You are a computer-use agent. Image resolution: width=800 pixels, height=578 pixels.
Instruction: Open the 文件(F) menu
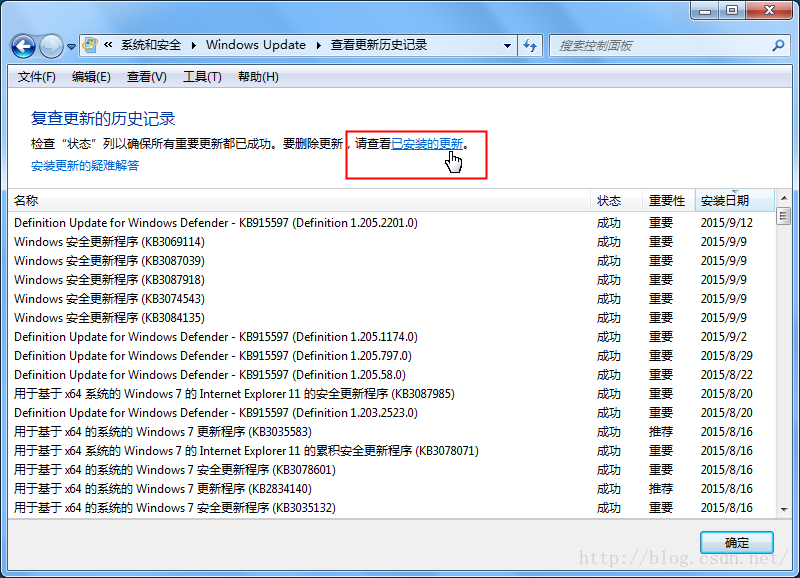[37, 77]
